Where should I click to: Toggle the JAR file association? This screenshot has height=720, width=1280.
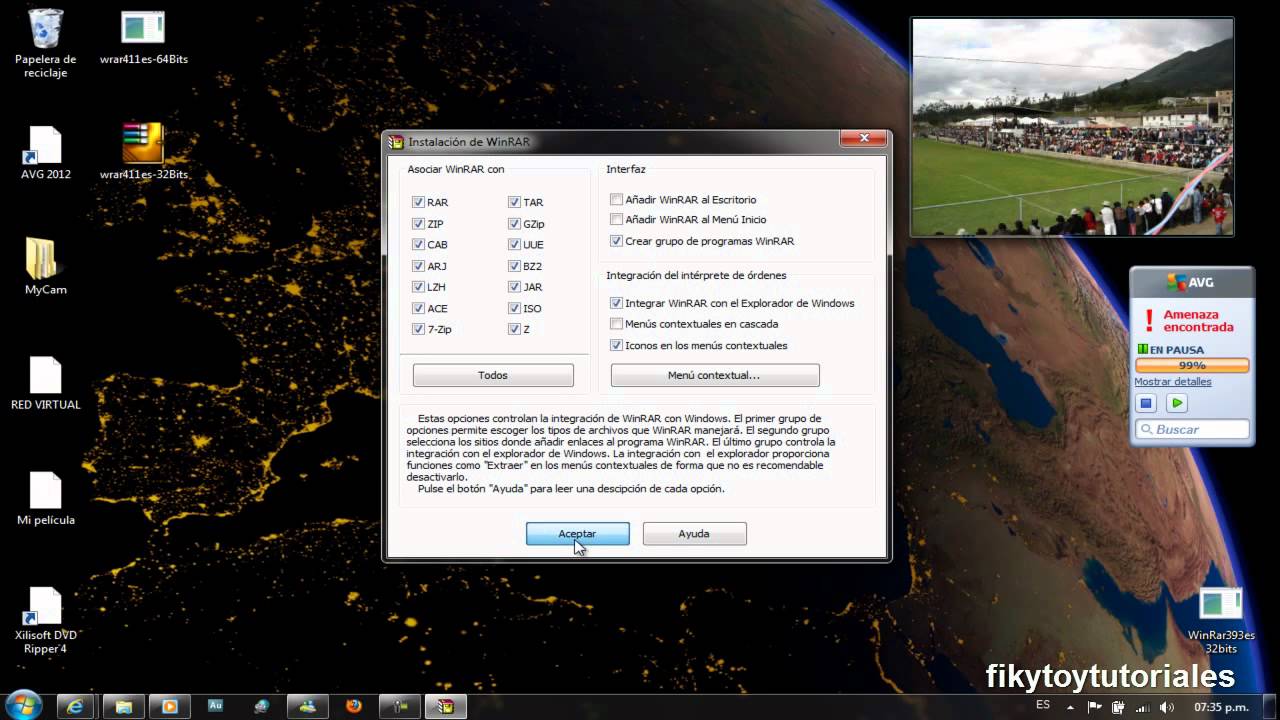[x=514, y=287]
